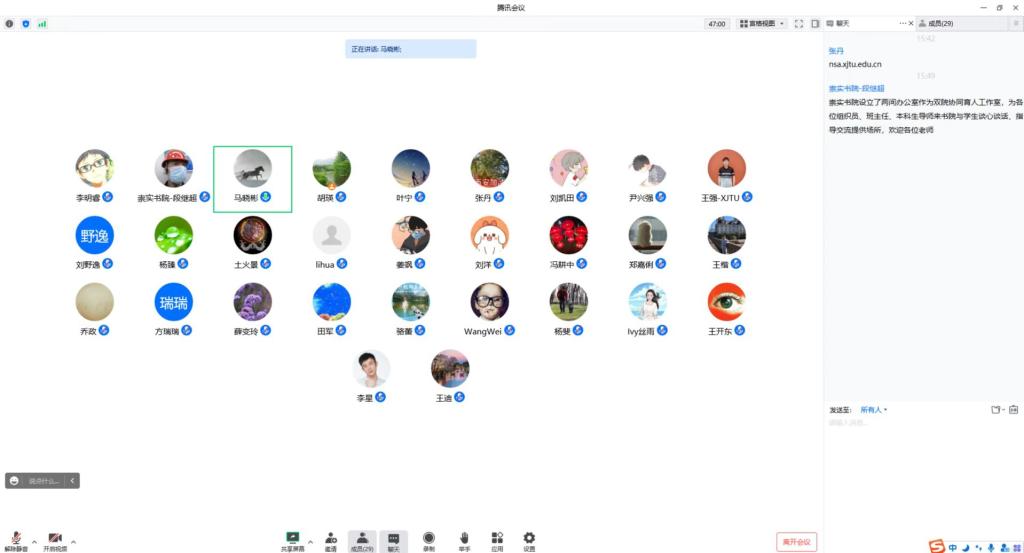The width and height of the screenshot is (1024, 553).
Task: Click the fullscreen icon in top bar
Action: (x=800, y=23)
